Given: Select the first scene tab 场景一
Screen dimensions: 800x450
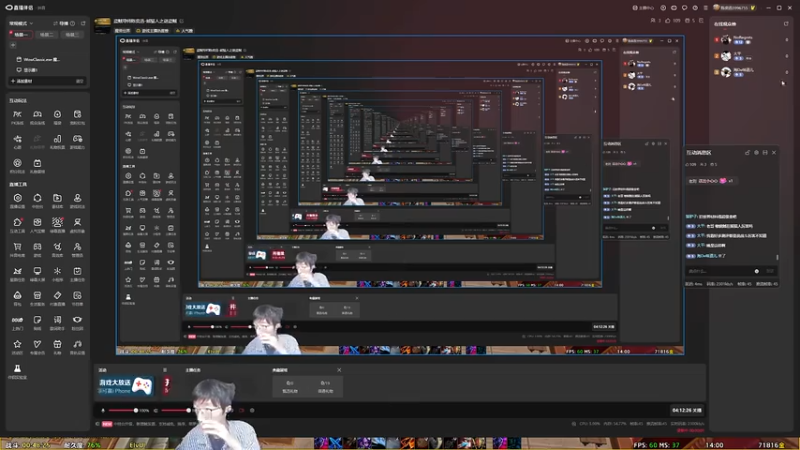Looking at the screenshot, I should [x=21, y=35].
